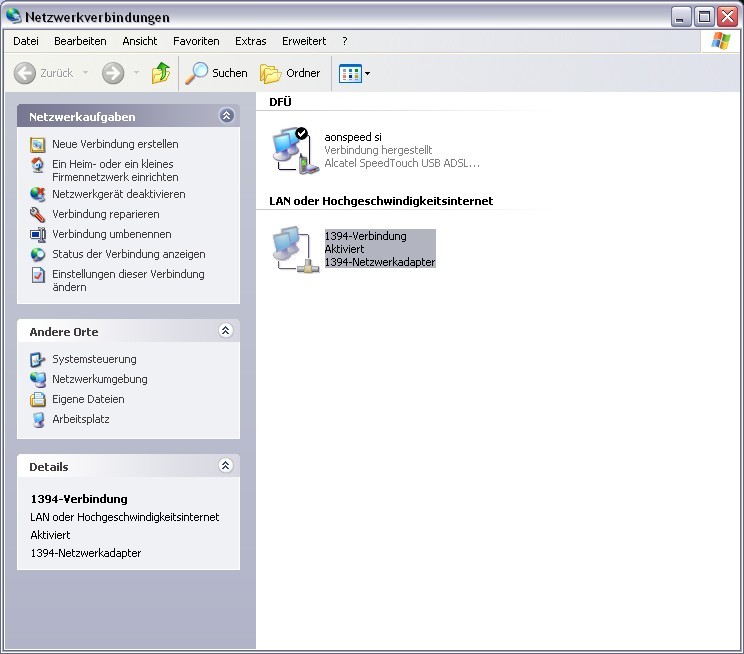The height and width of the screenshot is (654, 744).
Task: Open the Systemsteuerung link
Action: click(x=94, y=359)
